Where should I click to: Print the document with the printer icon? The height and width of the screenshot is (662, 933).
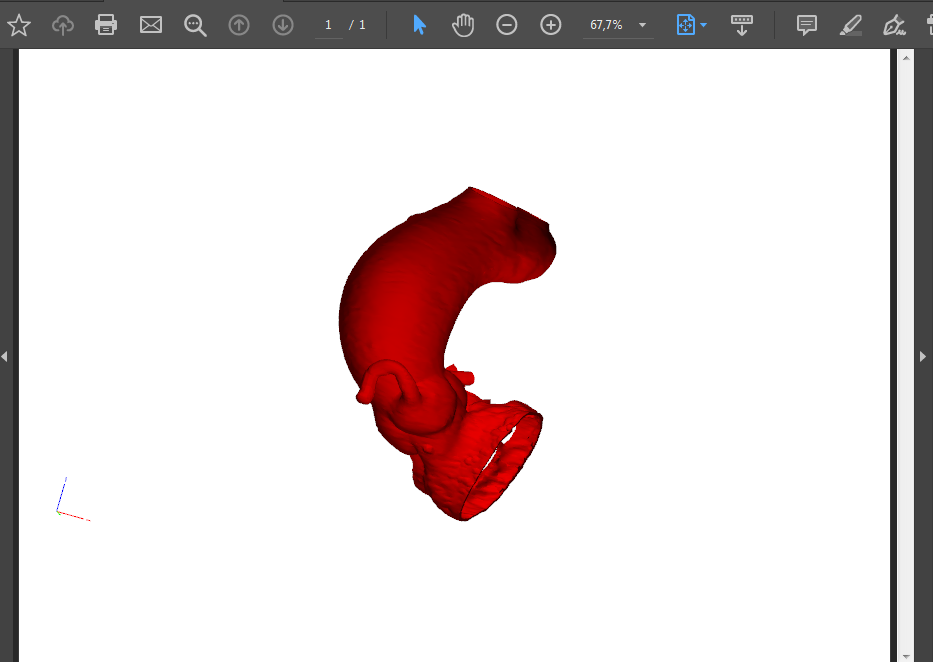tap(106, 25)
